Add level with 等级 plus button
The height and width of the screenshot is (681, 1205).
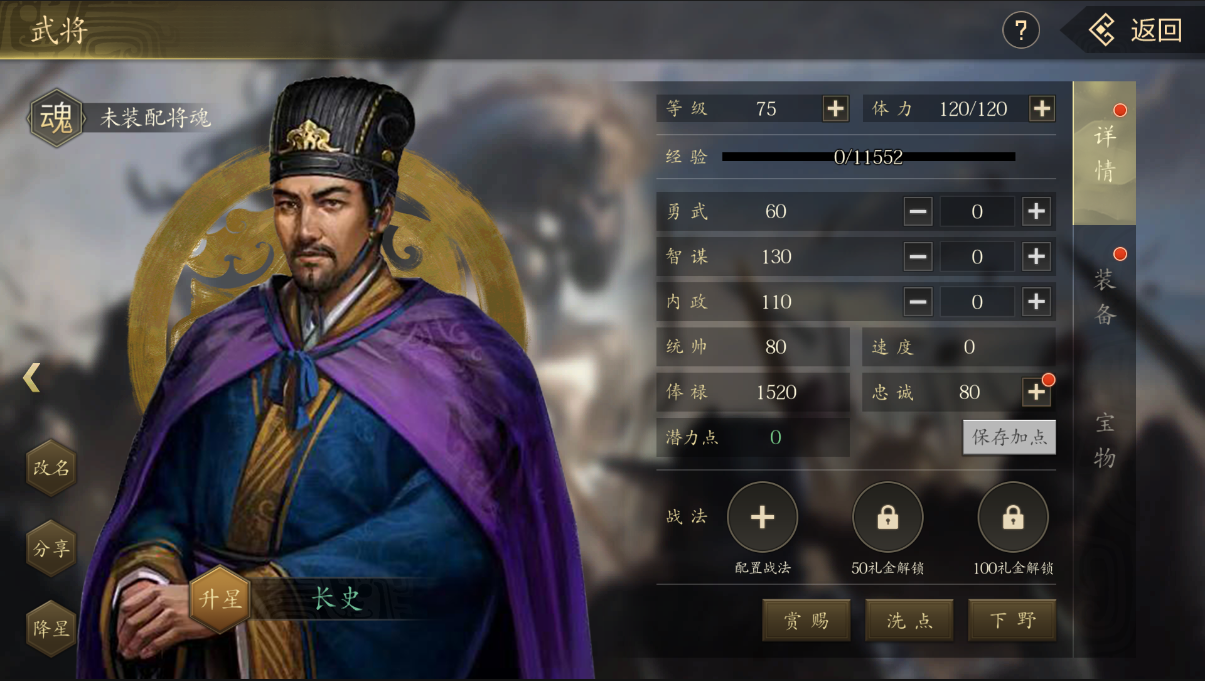click(835, 108)
